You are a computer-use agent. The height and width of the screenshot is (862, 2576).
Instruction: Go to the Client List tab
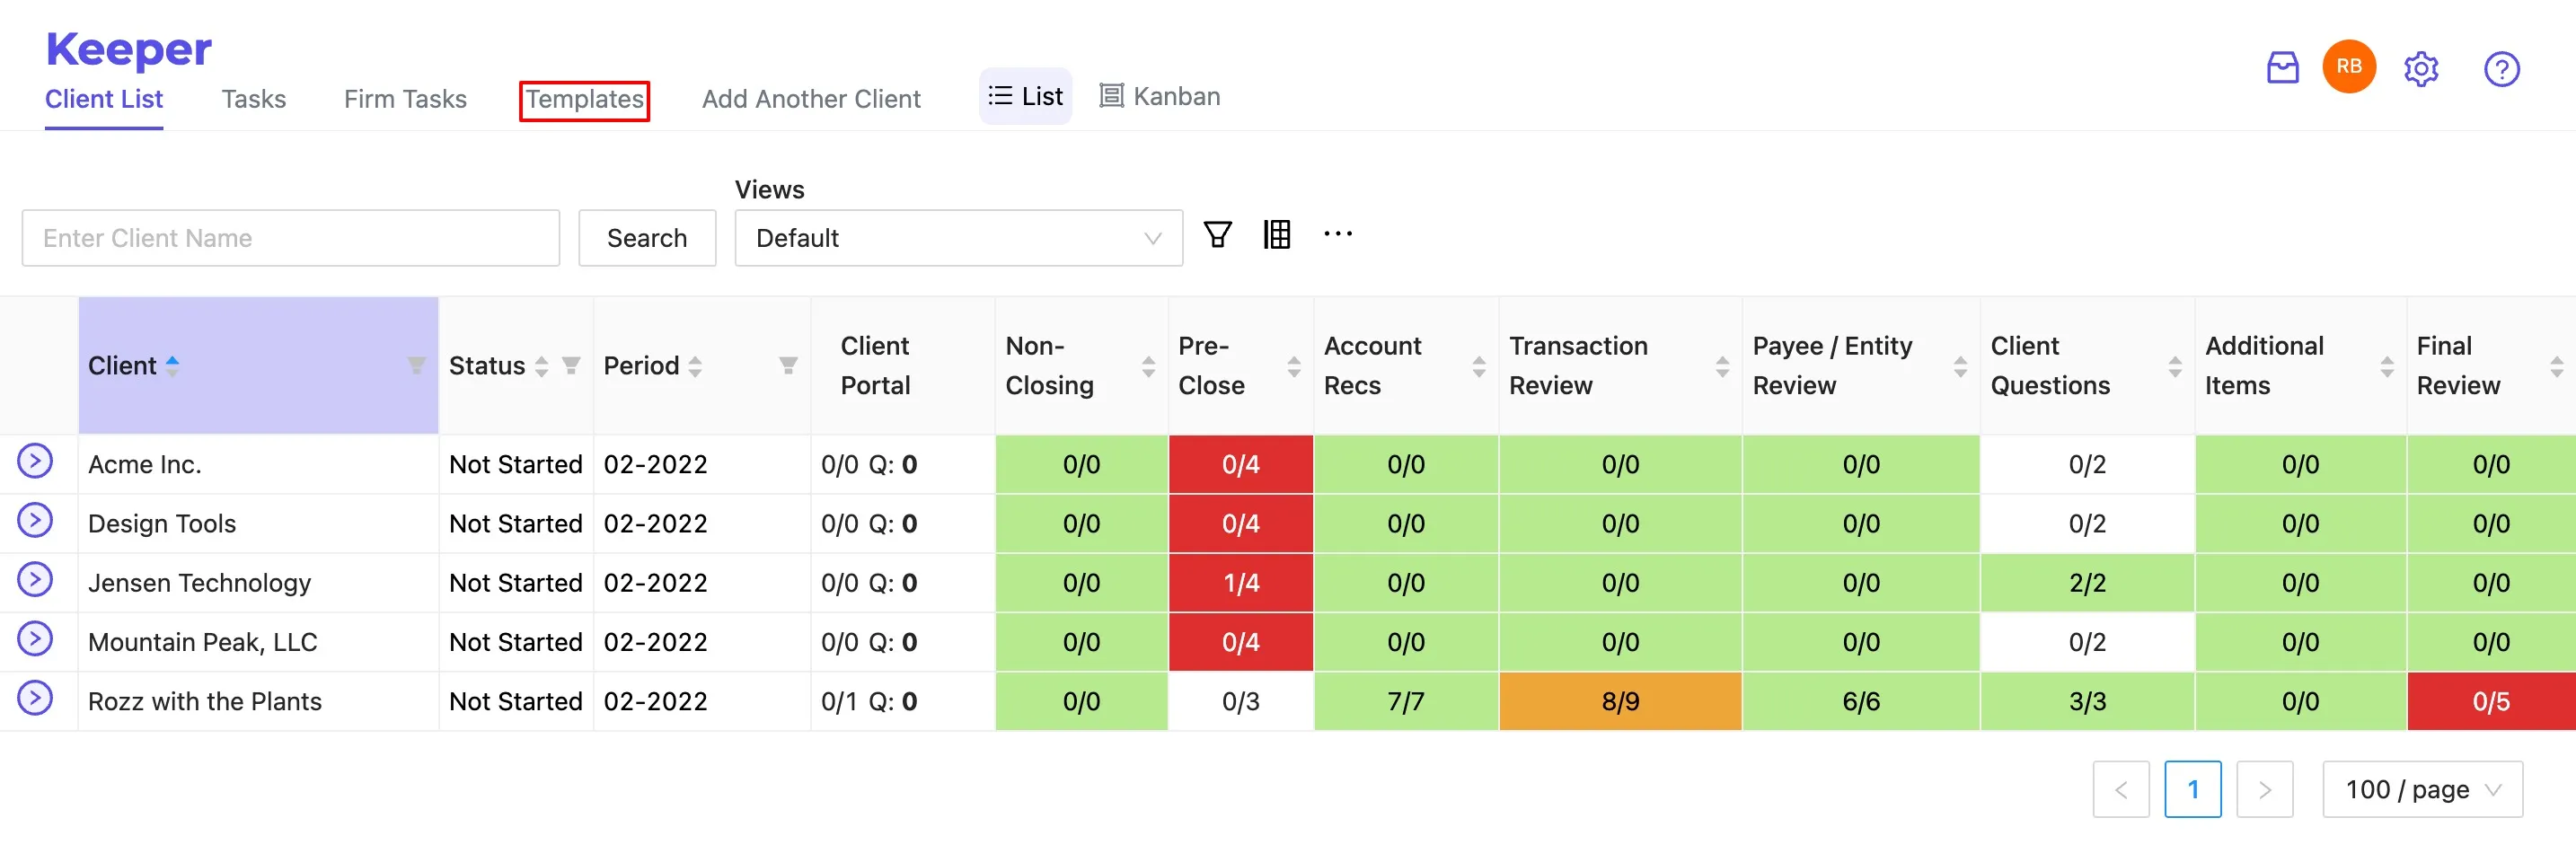pos(104,99)
